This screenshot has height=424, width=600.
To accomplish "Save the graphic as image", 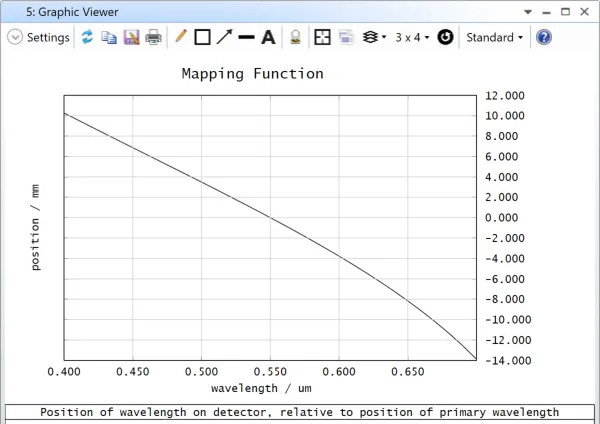I will pyautogui.click(x=131, y=37).
